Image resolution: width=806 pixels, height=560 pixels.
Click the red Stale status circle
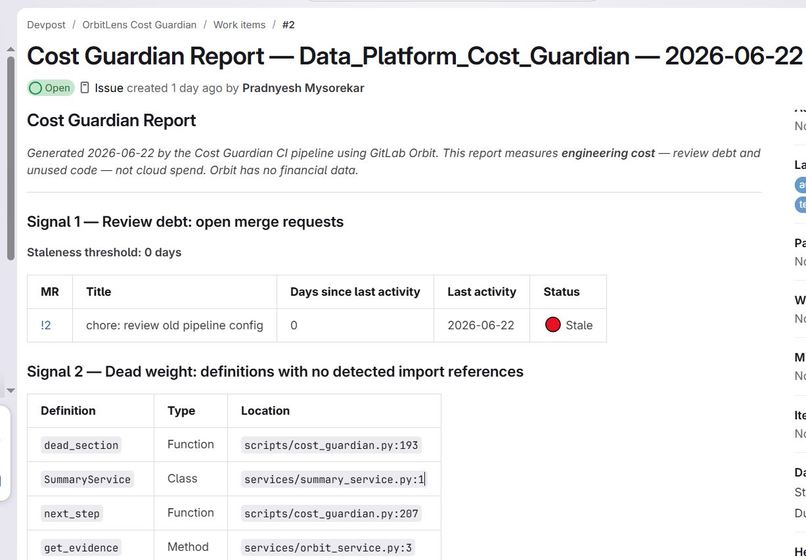(x=553, y=325)
